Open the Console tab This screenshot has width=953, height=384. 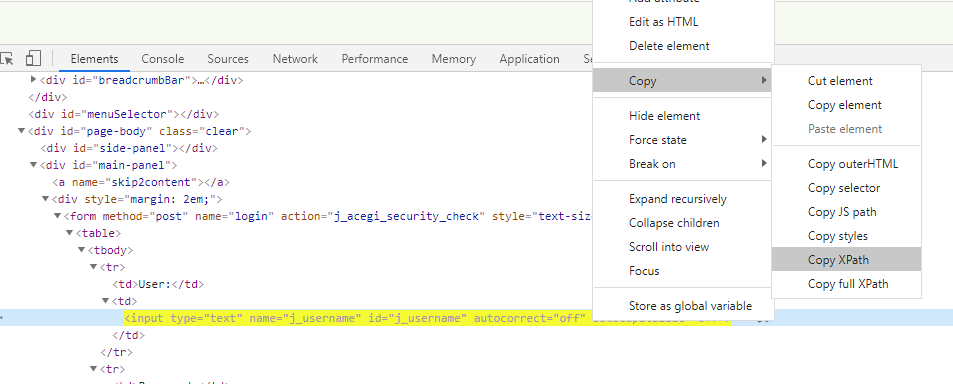click(163, 59)
